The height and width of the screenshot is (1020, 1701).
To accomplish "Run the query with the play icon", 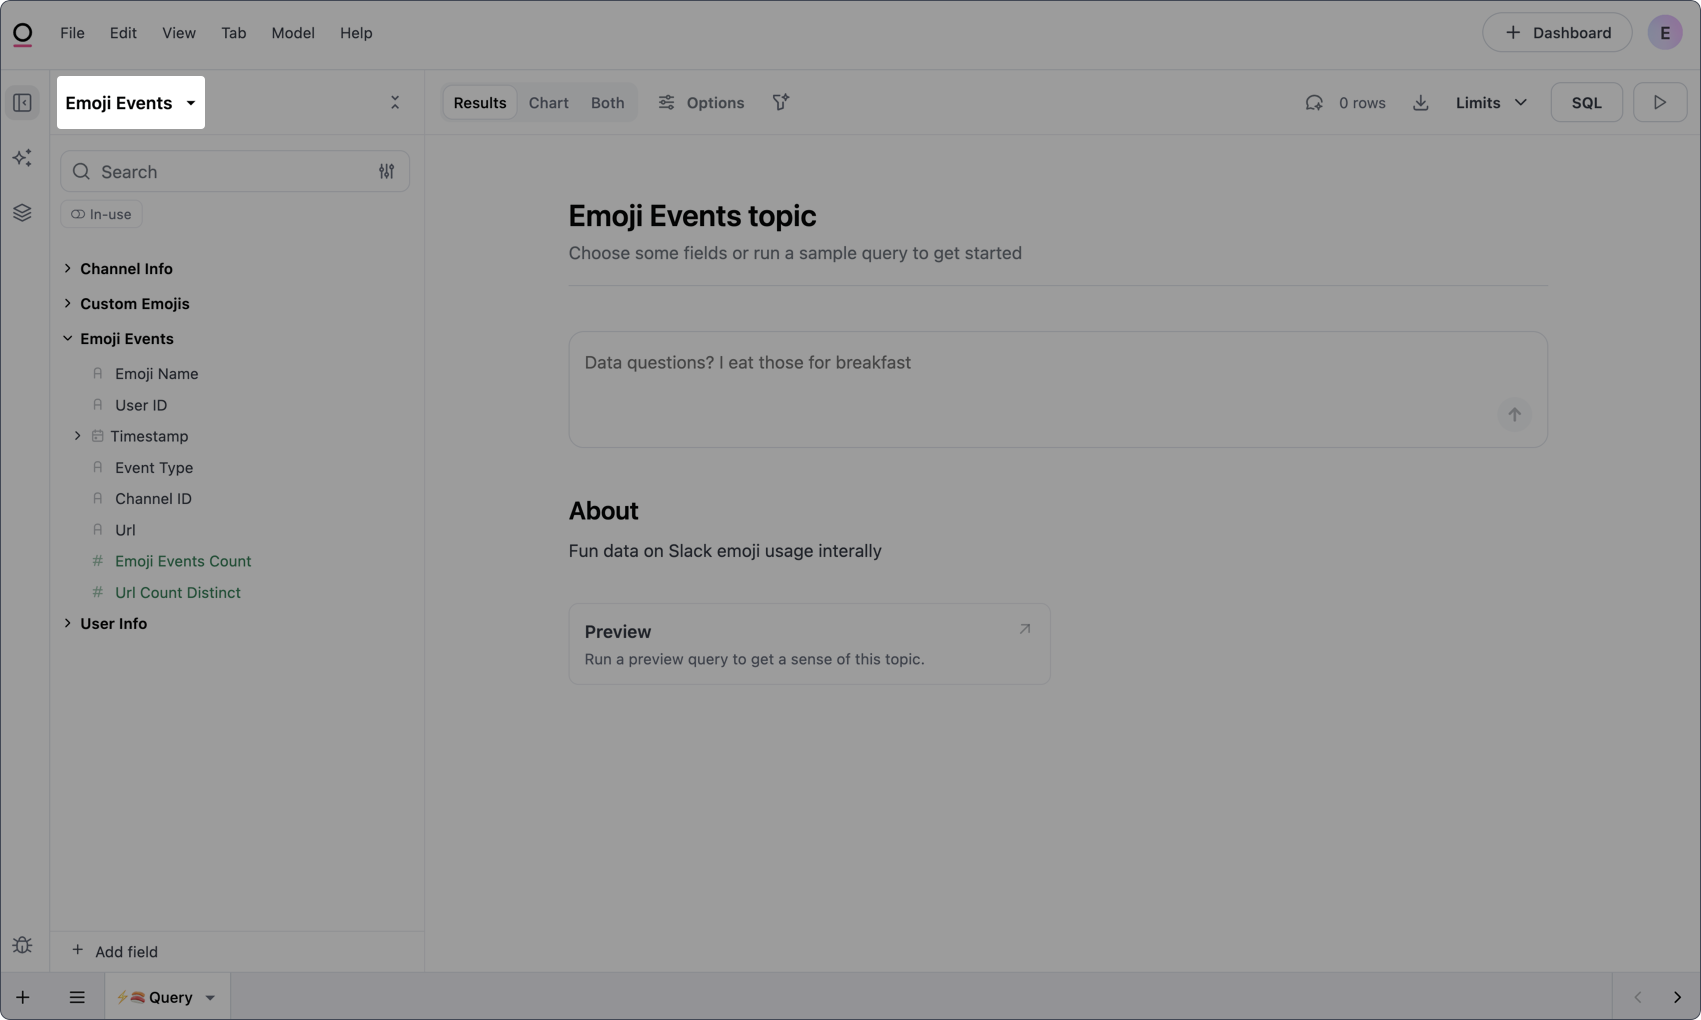I will click(x=1659, y=102).
